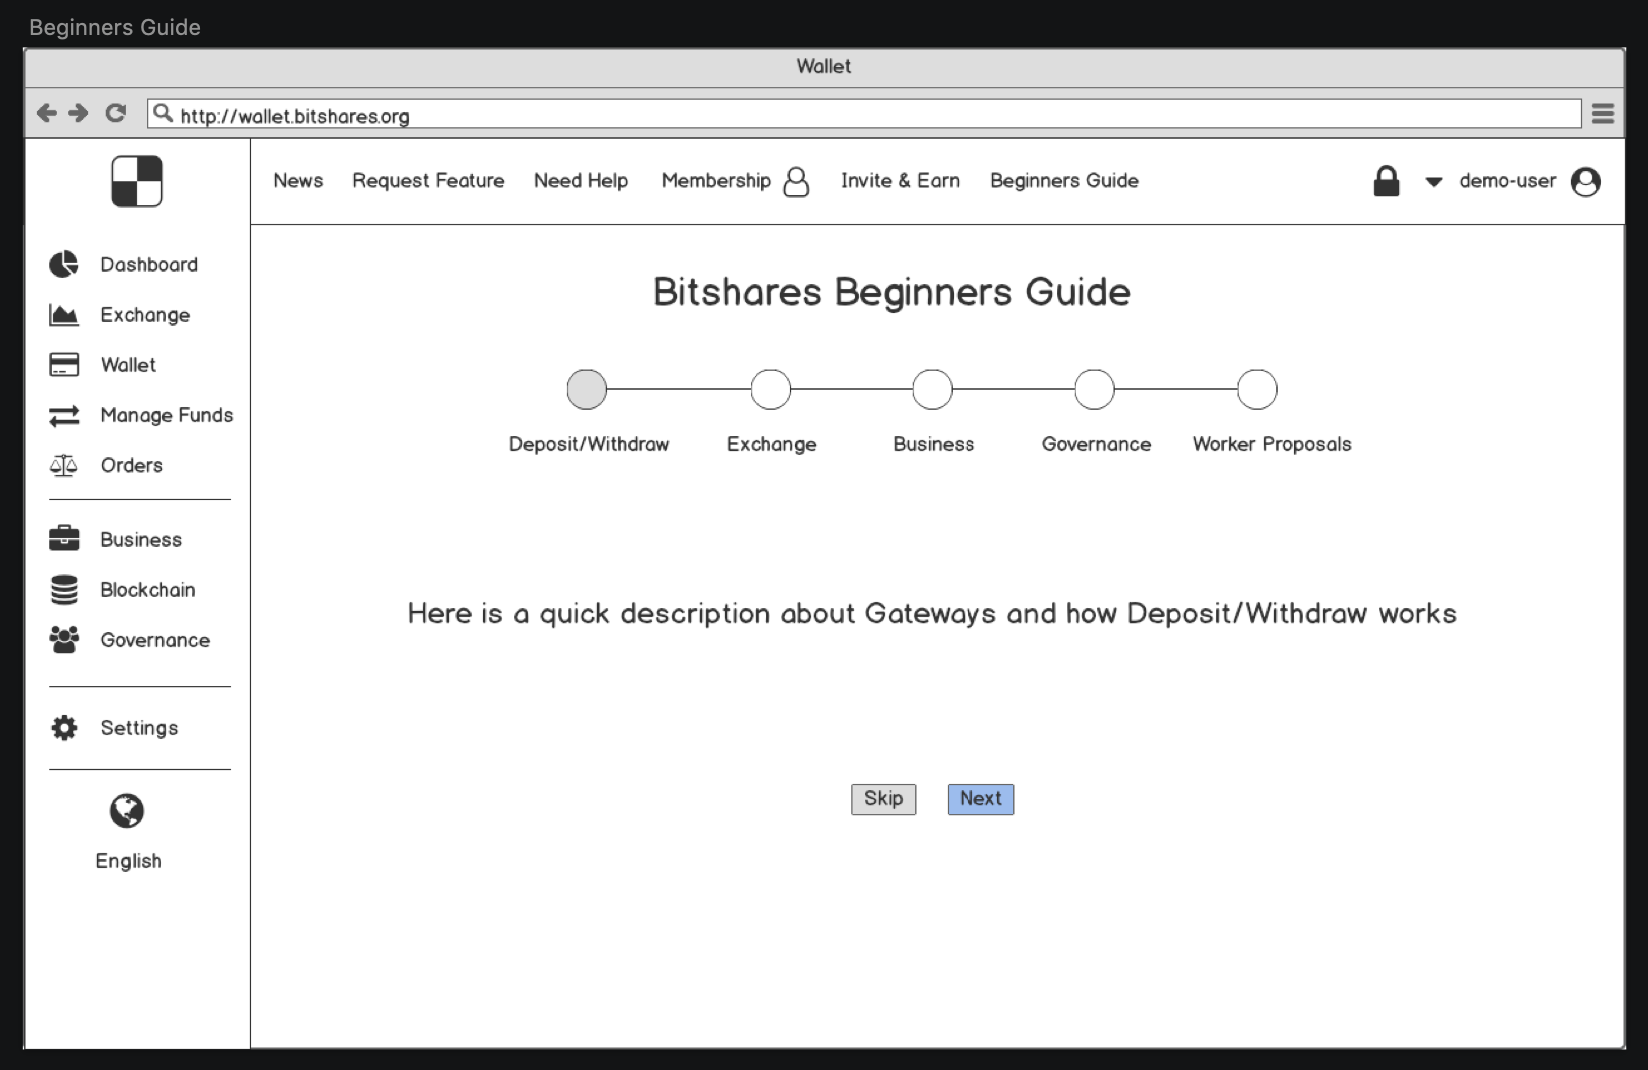Click the search magnifier in address bar

pos(163,114)
